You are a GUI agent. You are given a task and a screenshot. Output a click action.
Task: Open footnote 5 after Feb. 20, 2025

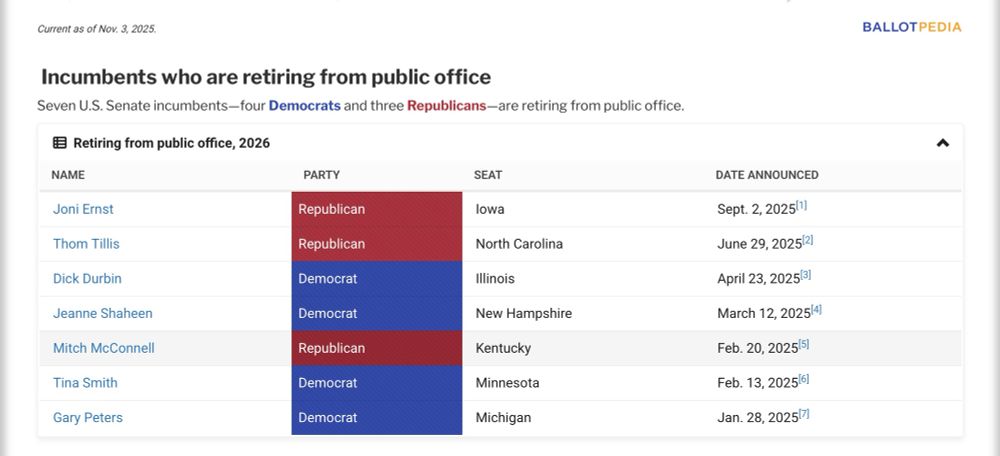[x=804, y=344]
